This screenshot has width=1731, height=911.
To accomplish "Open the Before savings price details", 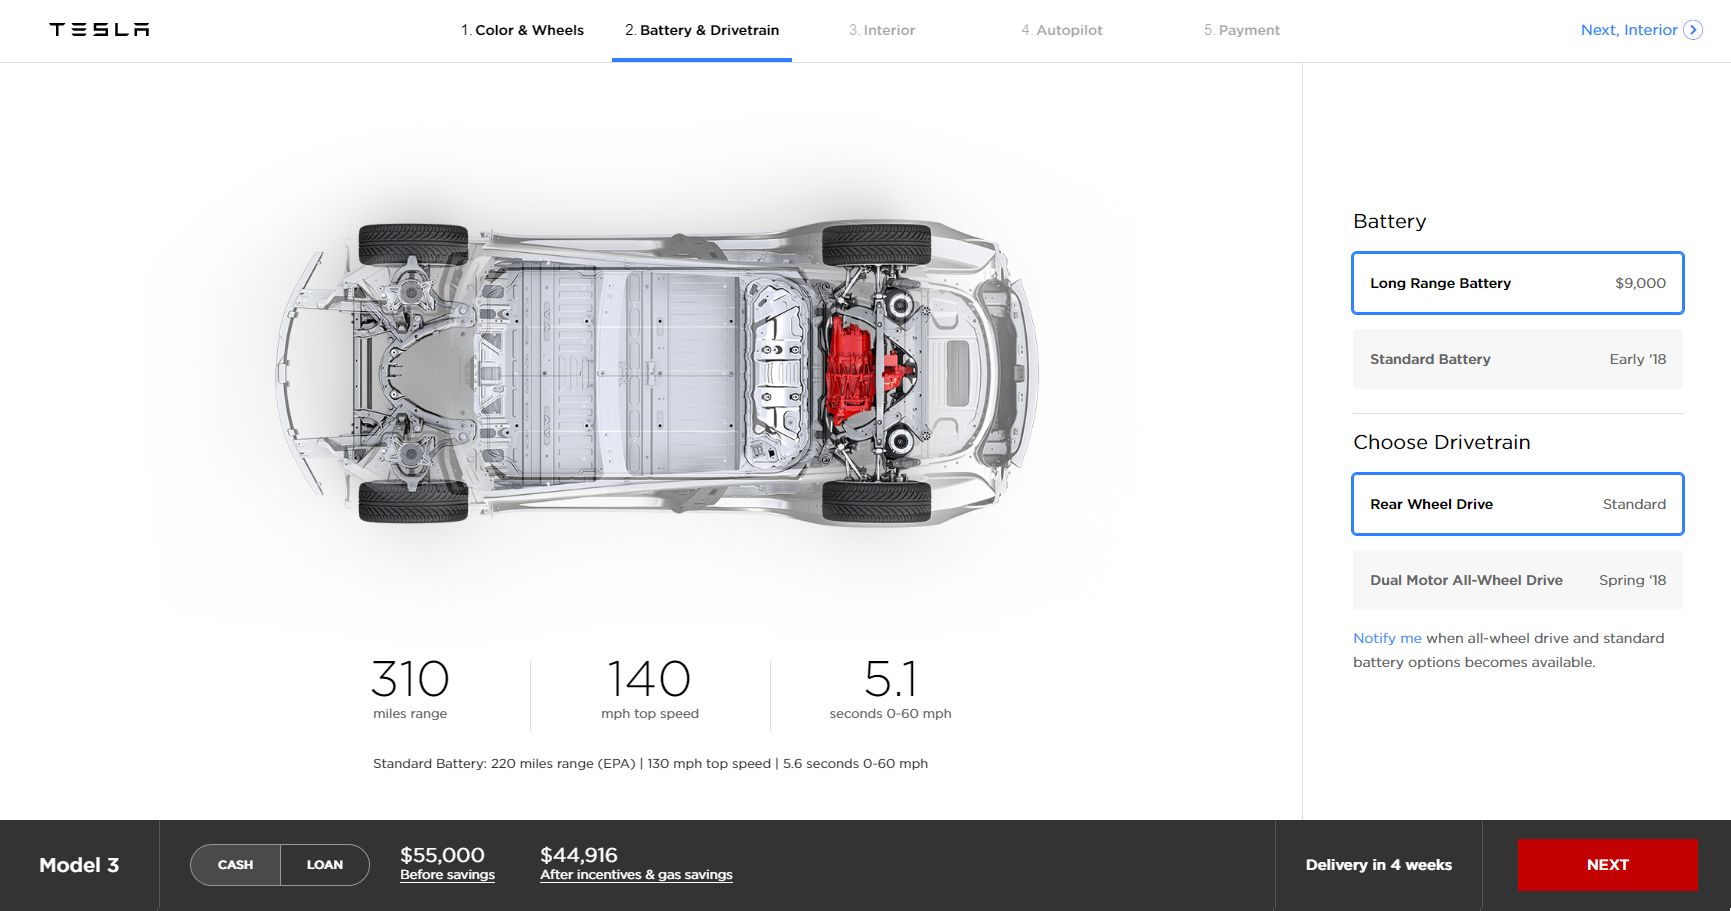I will (x=447, y=875).
